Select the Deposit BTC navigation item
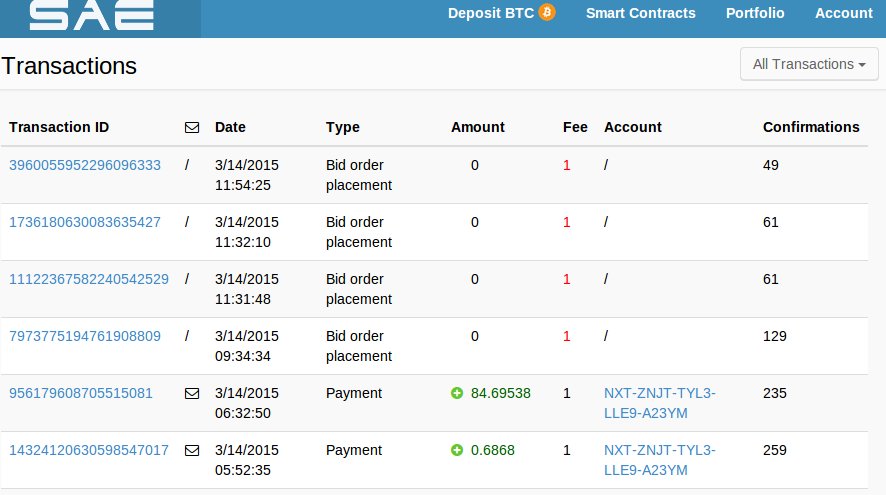Viewport: 886px width, 495px height. point(501,13)
